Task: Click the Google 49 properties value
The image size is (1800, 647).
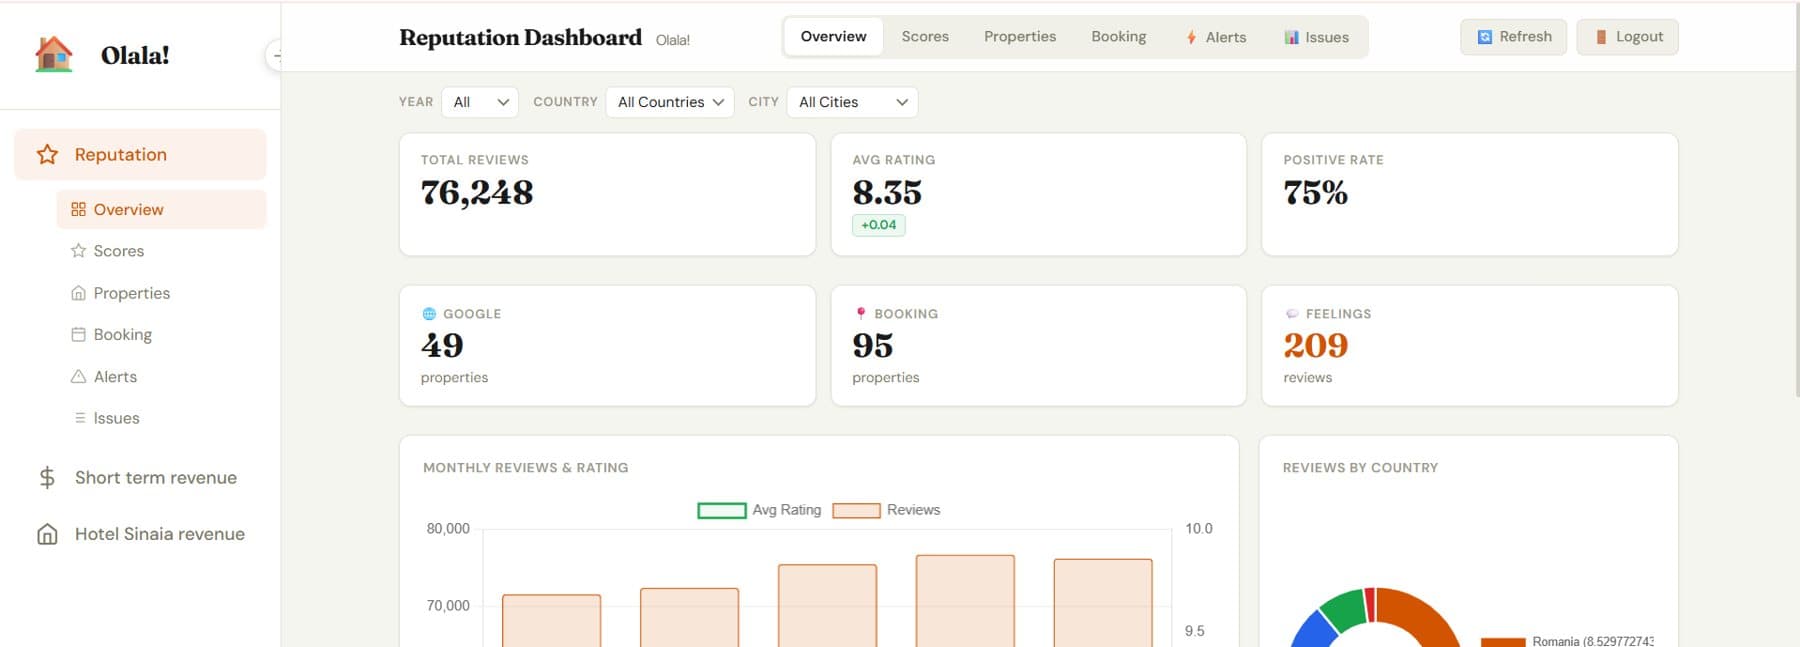Action: pyautogui.click(x=442, y=345)
